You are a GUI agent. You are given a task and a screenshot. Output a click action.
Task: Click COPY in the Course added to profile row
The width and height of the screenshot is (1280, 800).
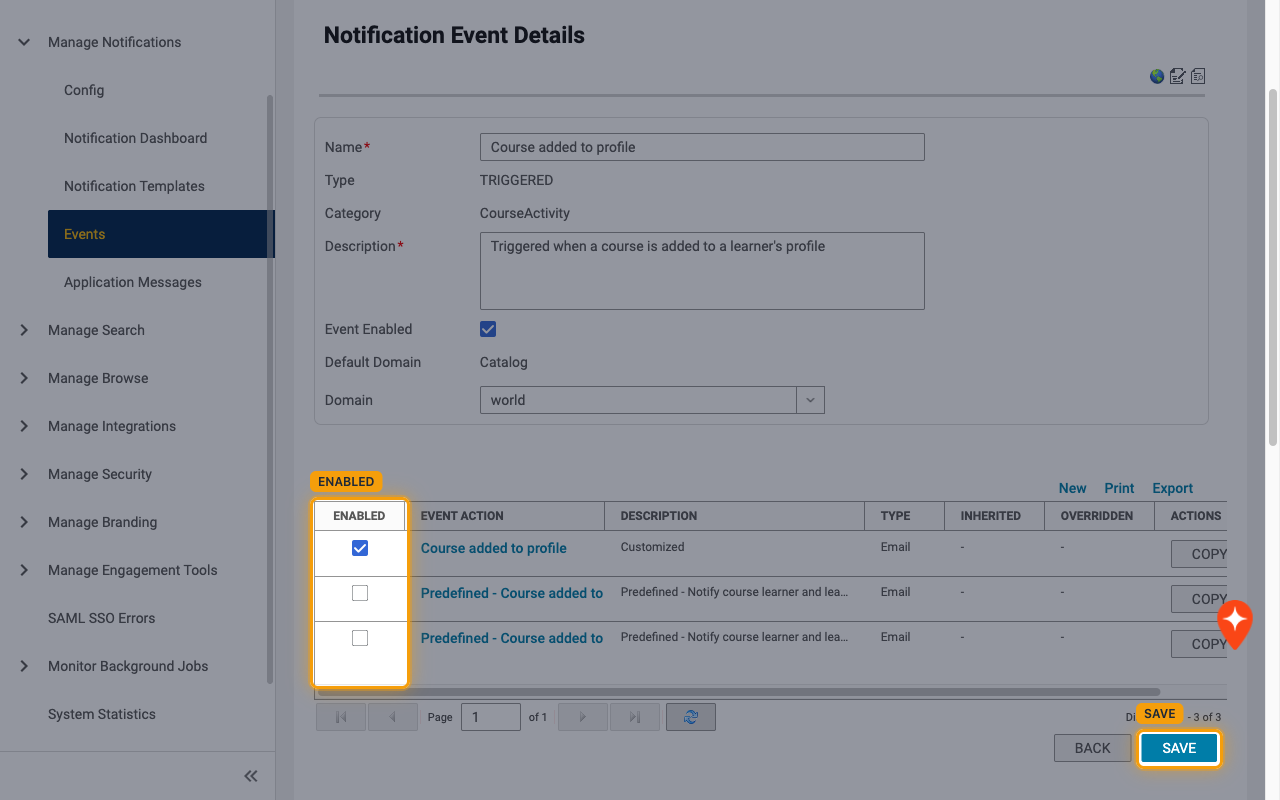(1200, 554)
